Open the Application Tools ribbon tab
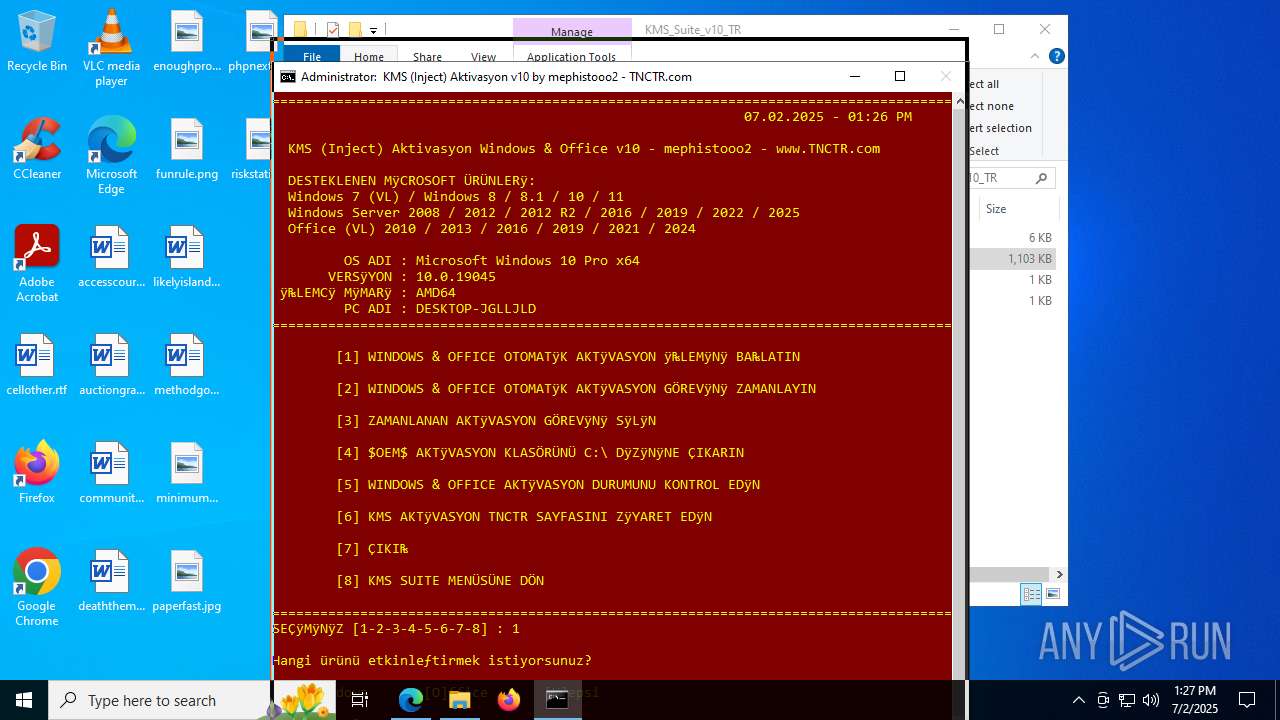Viewport: 1280px width, 720px height. [x=572, y=57]
